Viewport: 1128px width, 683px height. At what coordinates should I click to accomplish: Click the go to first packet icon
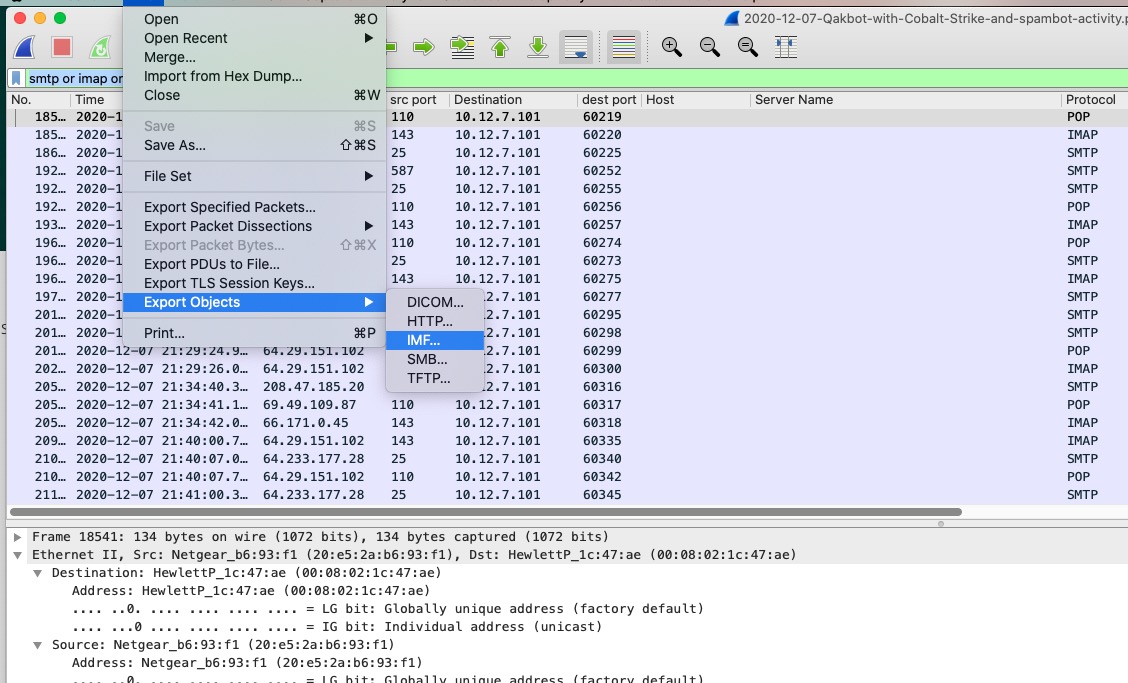500,48
